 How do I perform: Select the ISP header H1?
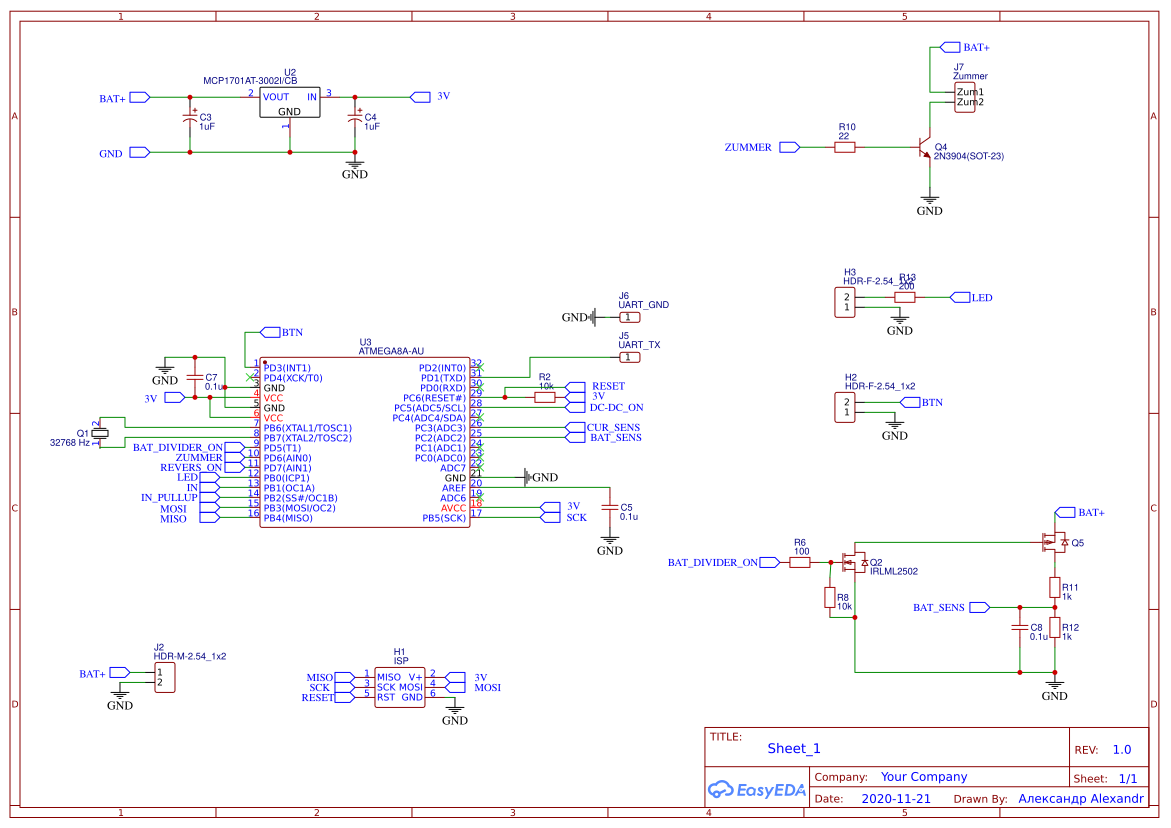[399, 686]
